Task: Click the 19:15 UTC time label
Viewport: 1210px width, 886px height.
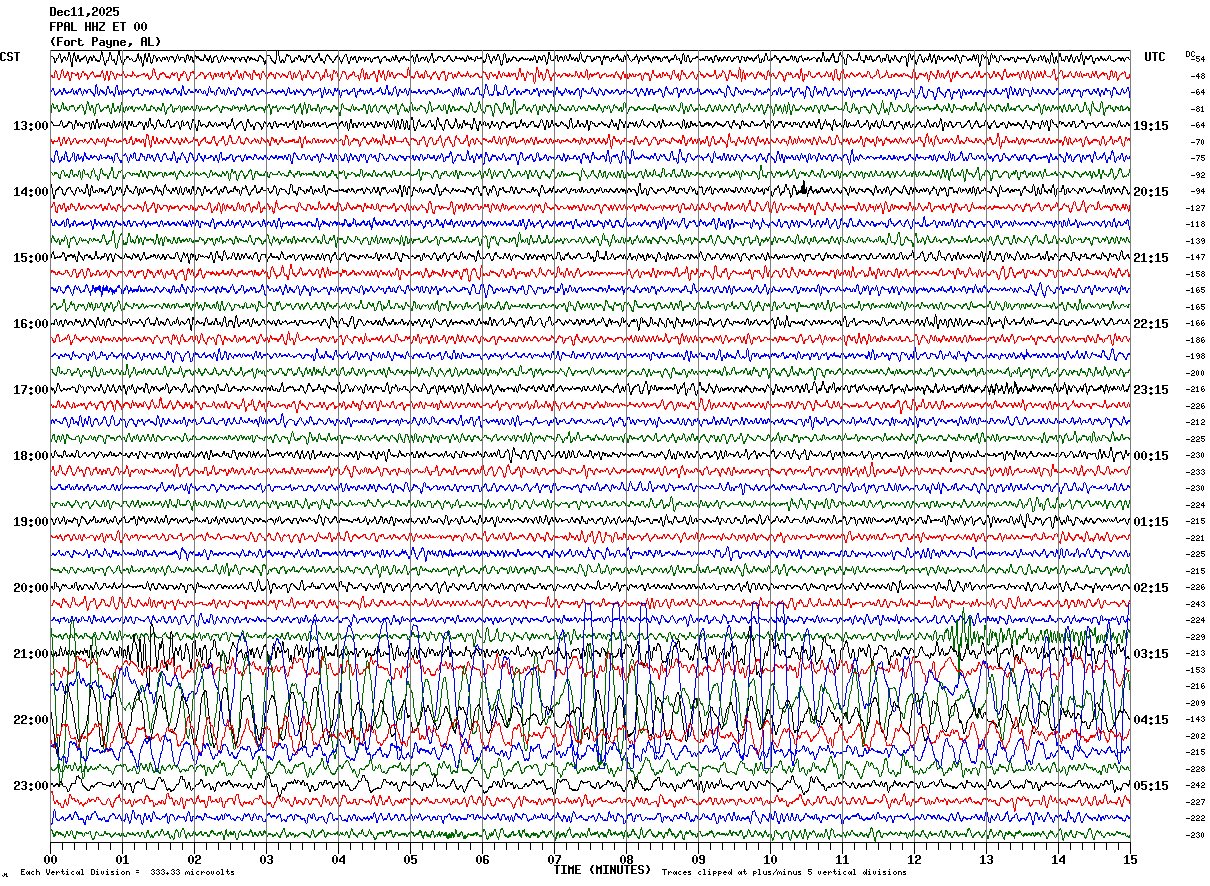Action: point(1151,126)
